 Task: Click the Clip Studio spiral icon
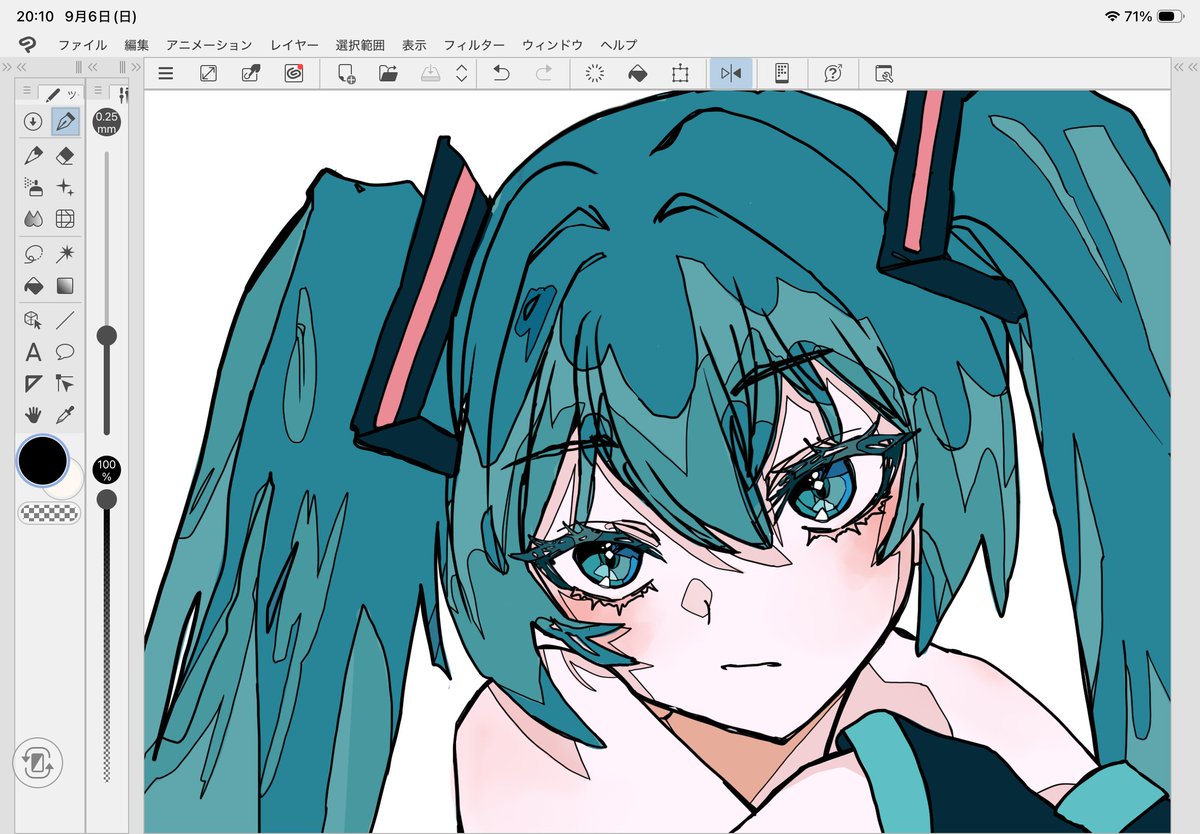(x=293, y=73)
